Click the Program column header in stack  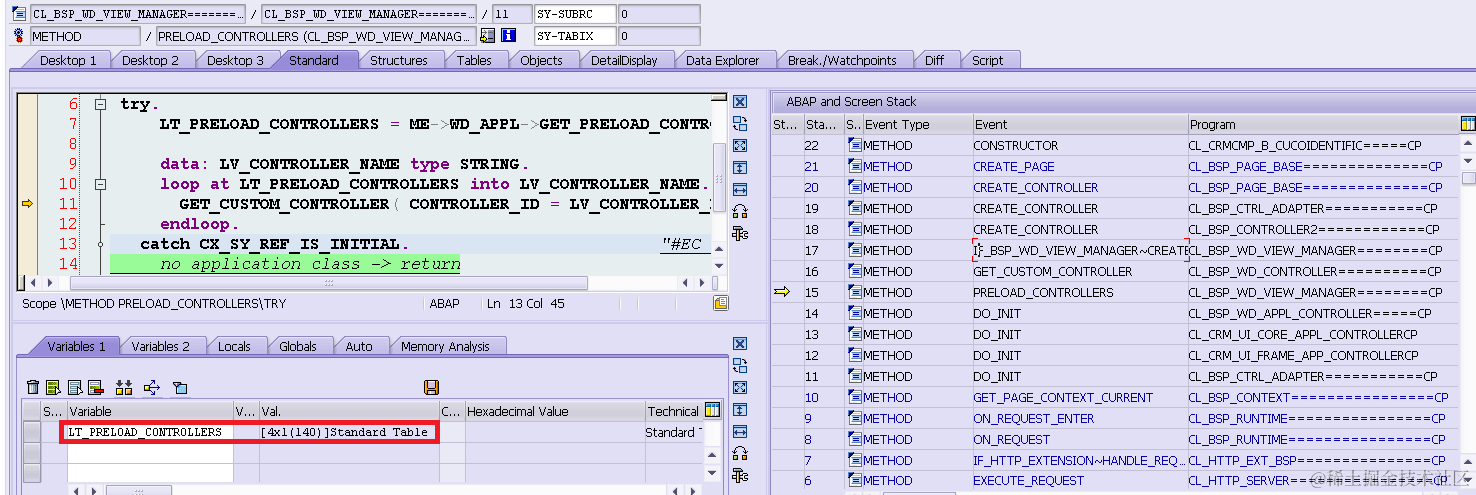(1322, 125)
